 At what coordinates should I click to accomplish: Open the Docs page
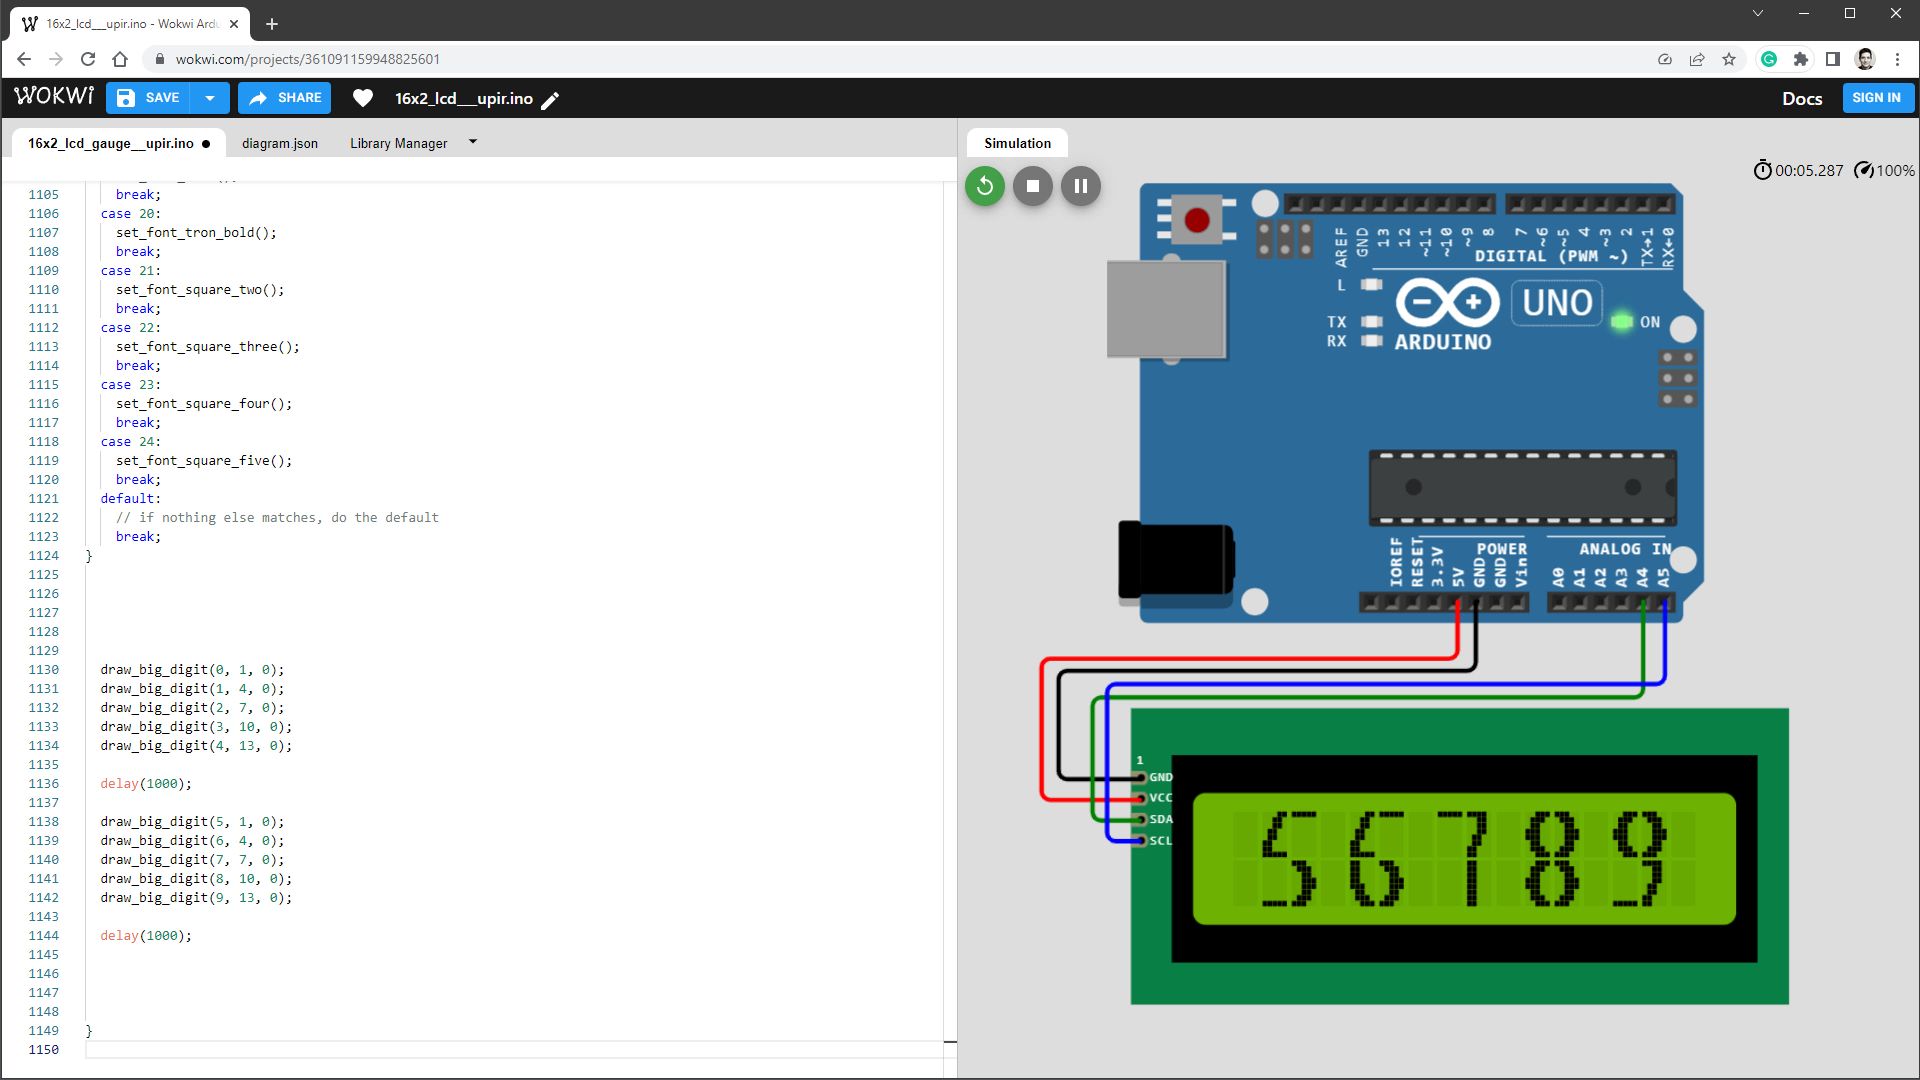(x=1801, y=98)
